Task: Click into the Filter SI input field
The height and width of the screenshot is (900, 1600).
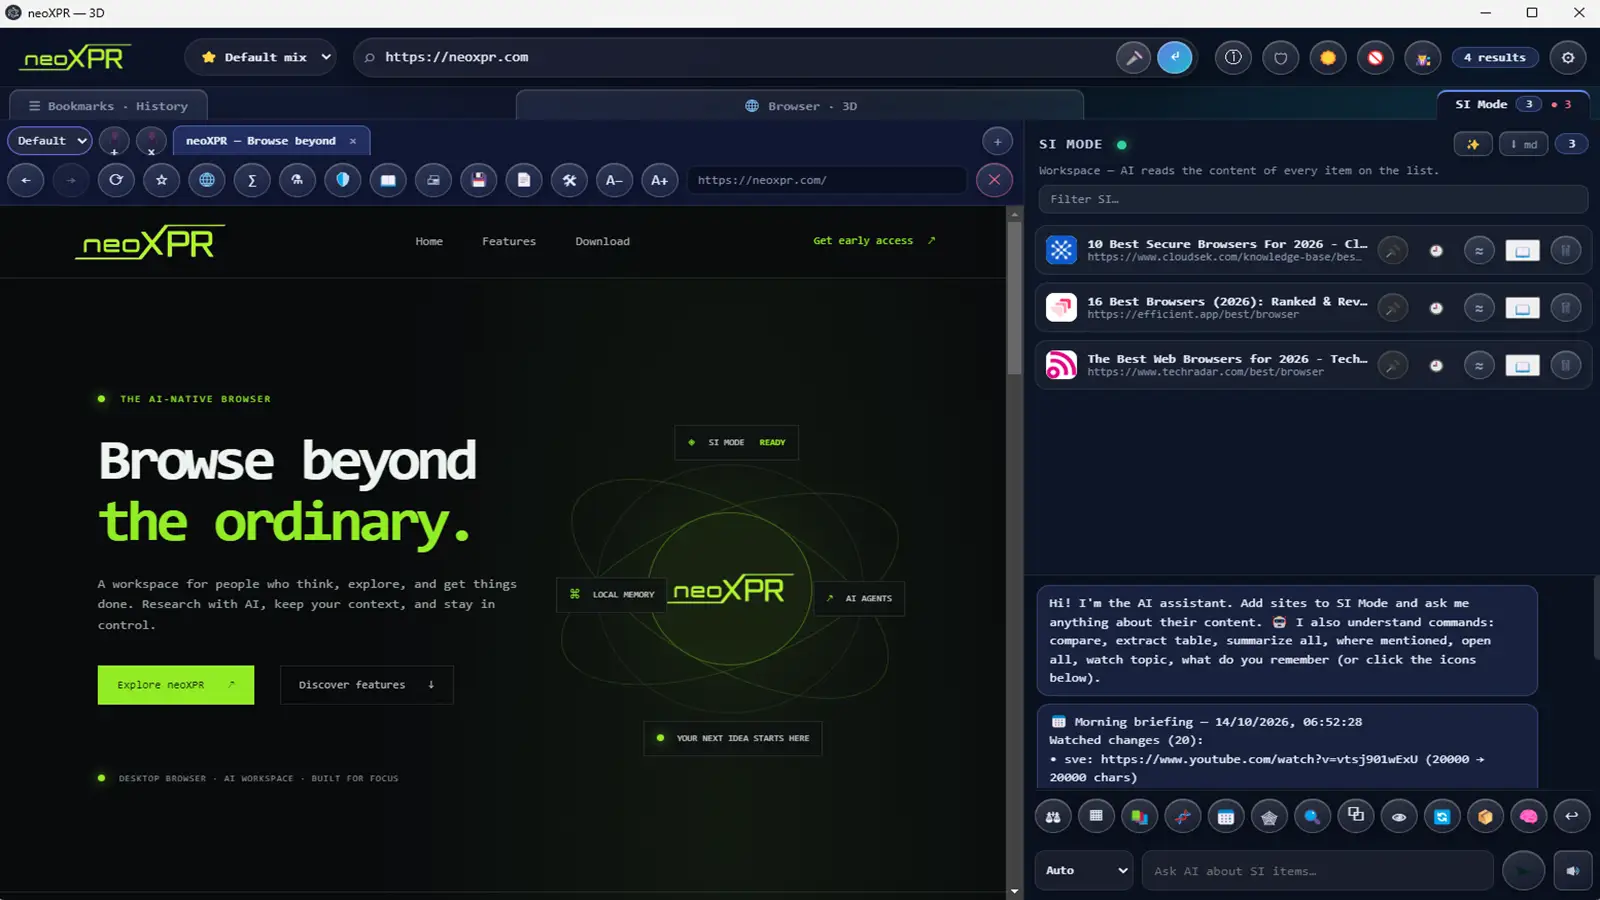Action: pyautogui.click(x=1313, y=199)
